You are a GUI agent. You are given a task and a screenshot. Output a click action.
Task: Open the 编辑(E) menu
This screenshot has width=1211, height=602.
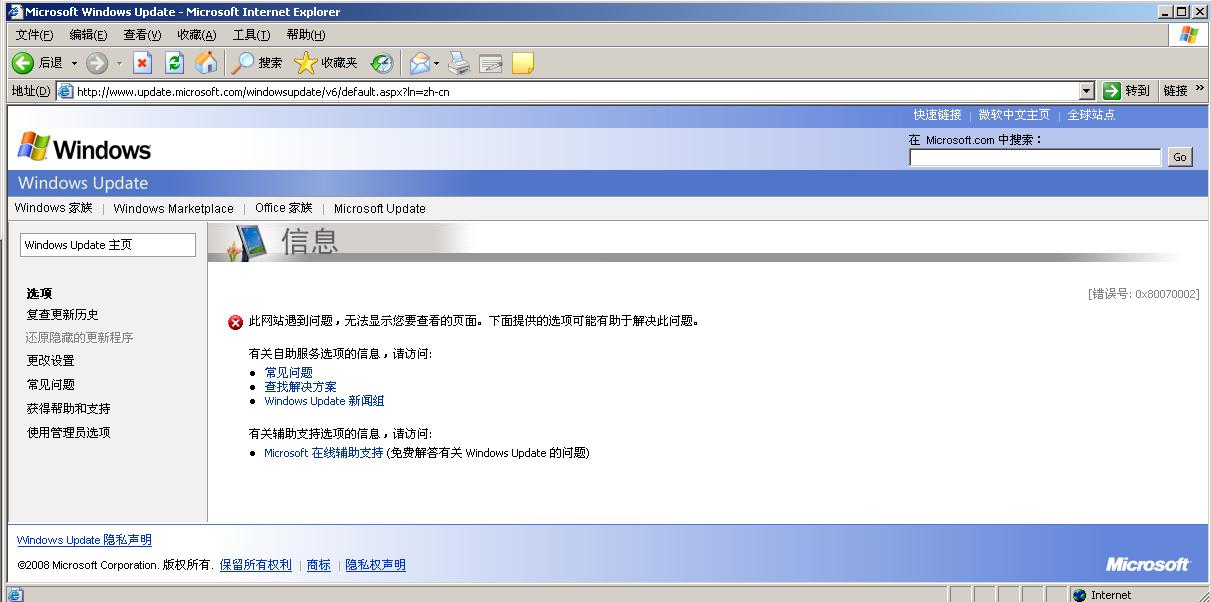click(x=88, y=35)
